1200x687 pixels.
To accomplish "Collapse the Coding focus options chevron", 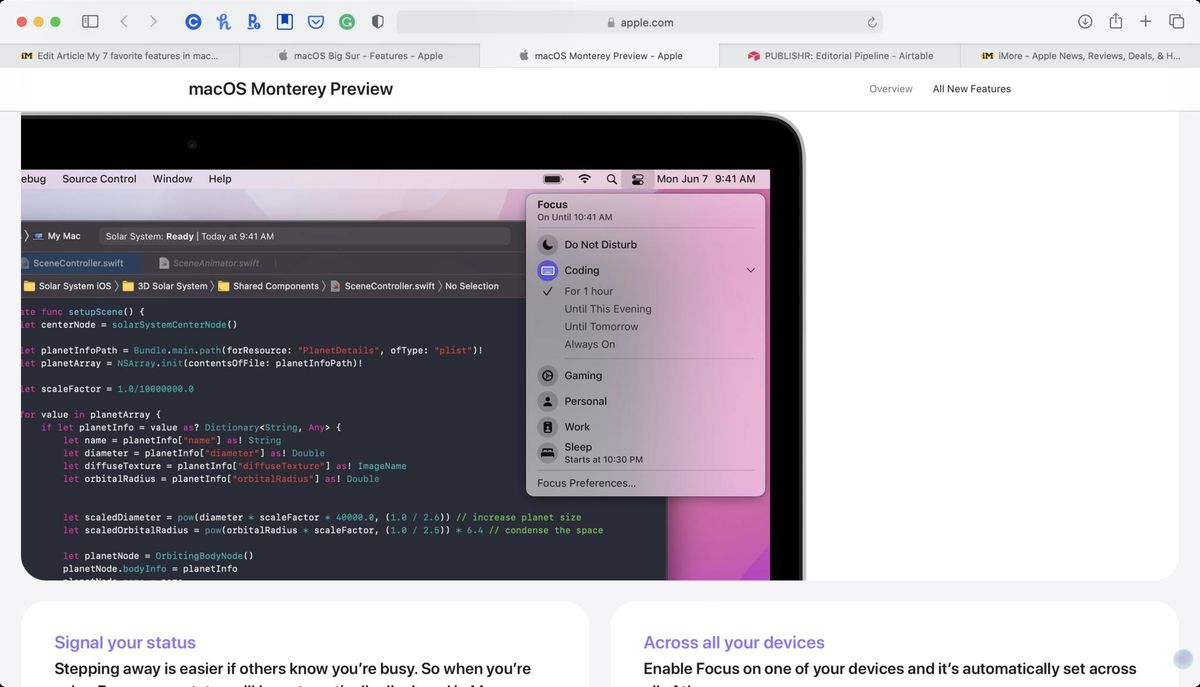I will (x=750, y=270).
